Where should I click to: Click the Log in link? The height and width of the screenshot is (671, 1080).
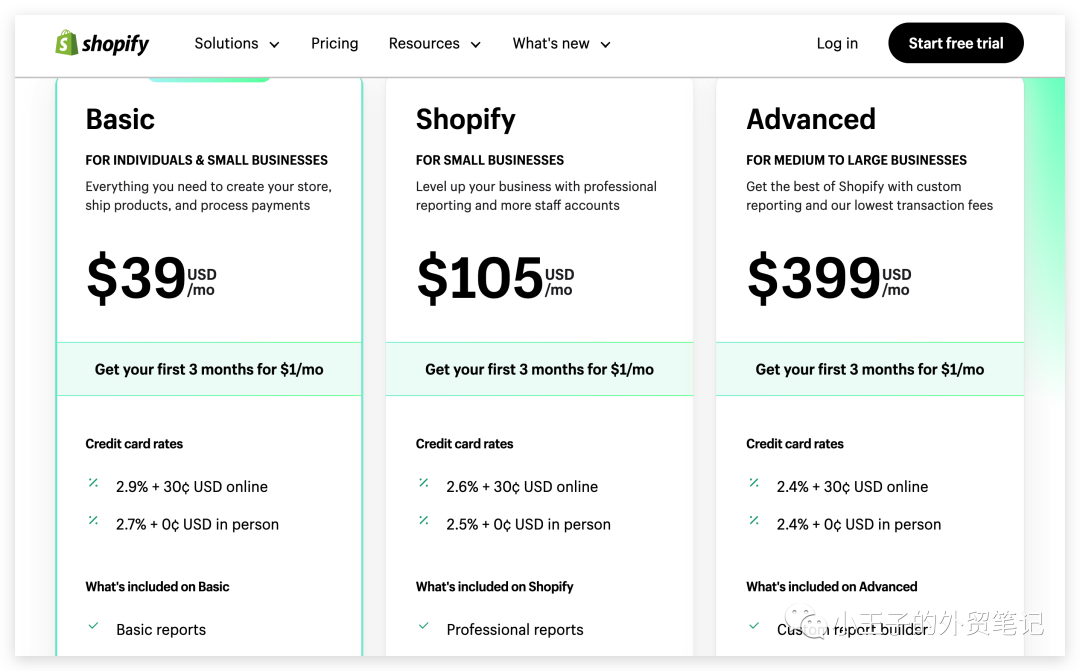point(837,44)
